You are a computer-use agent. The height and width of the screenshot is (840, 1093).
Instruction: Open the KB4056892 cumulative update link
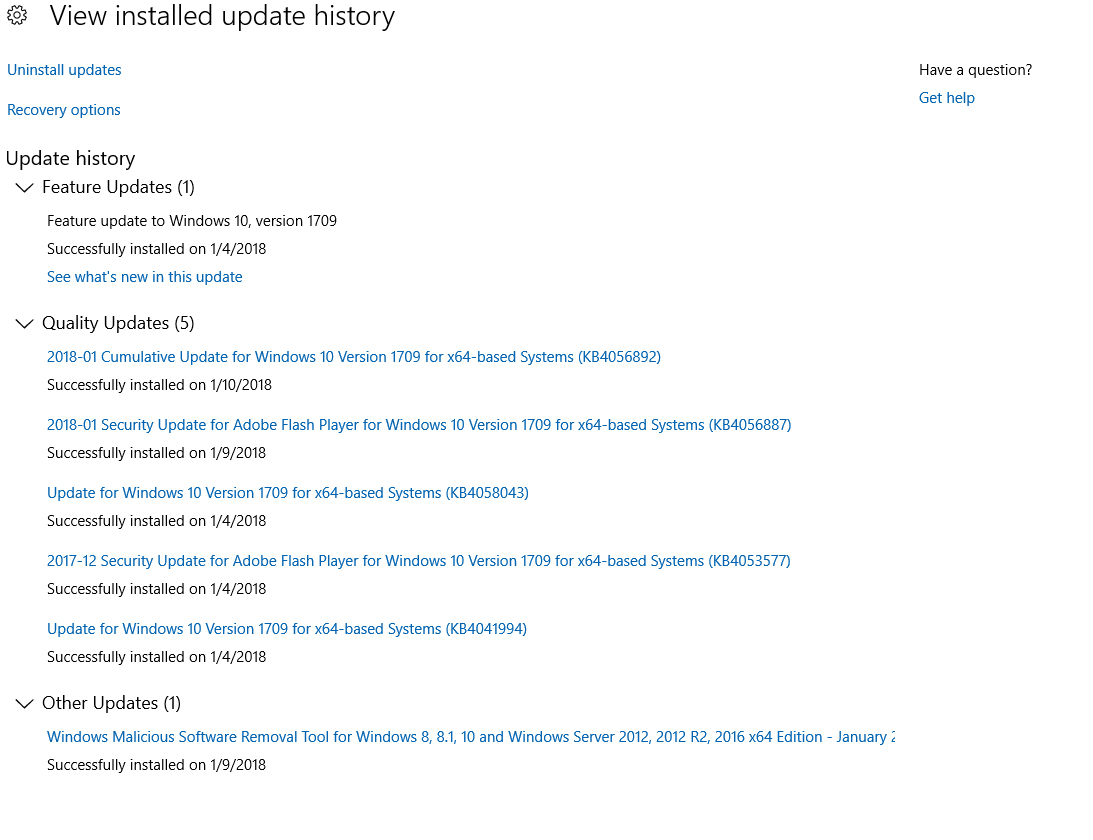tap(353, 357)
